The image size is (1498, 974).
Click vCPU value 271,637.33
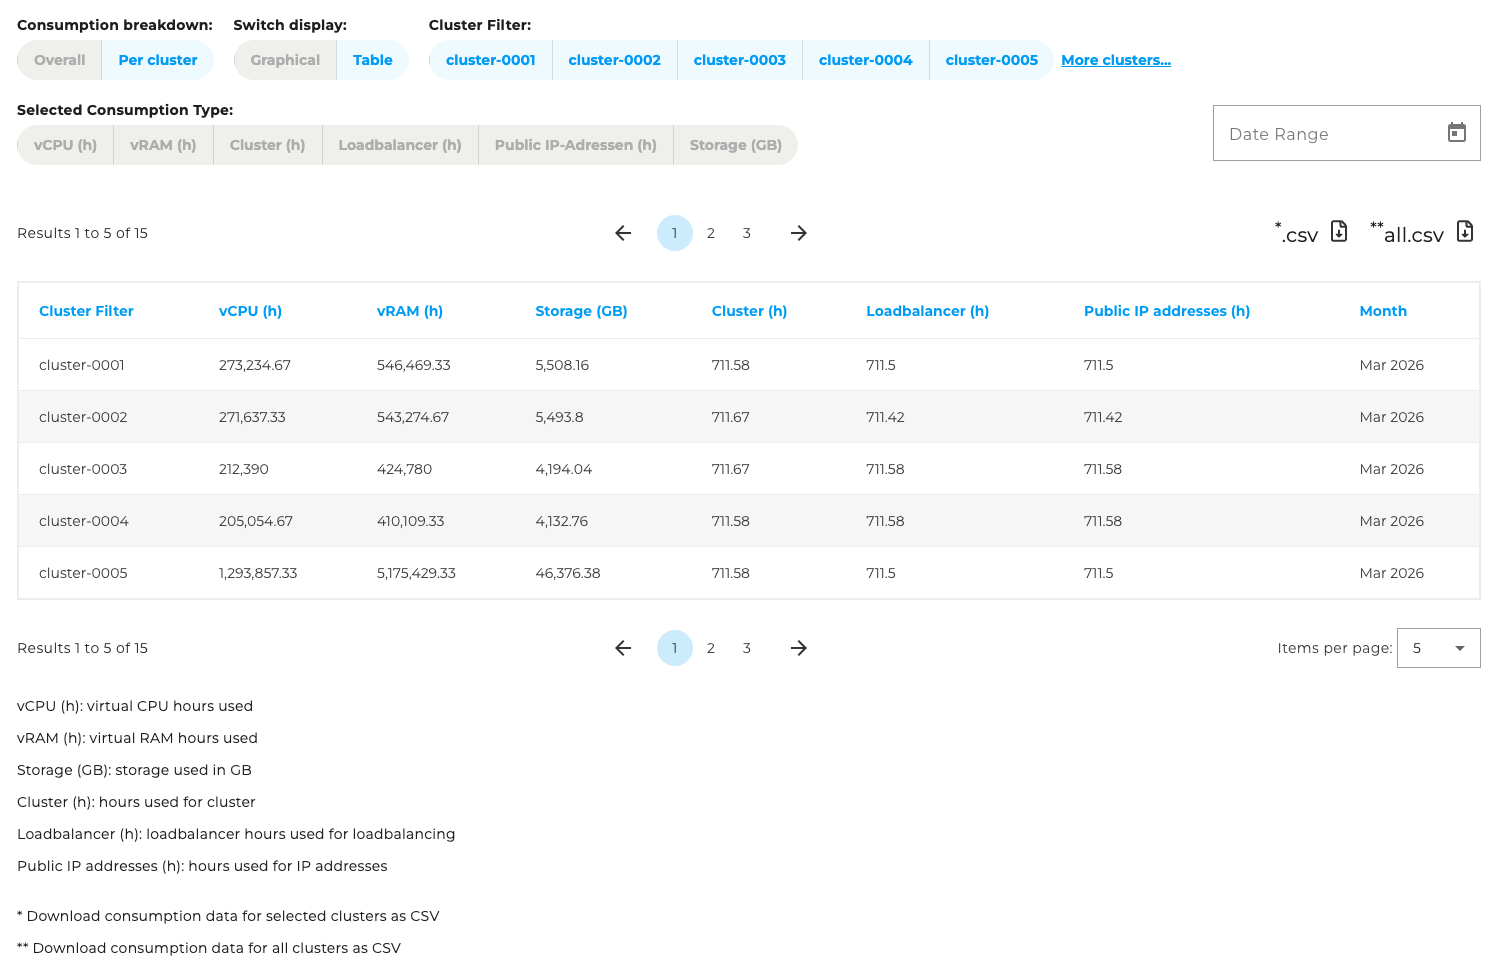click(252, 417)
